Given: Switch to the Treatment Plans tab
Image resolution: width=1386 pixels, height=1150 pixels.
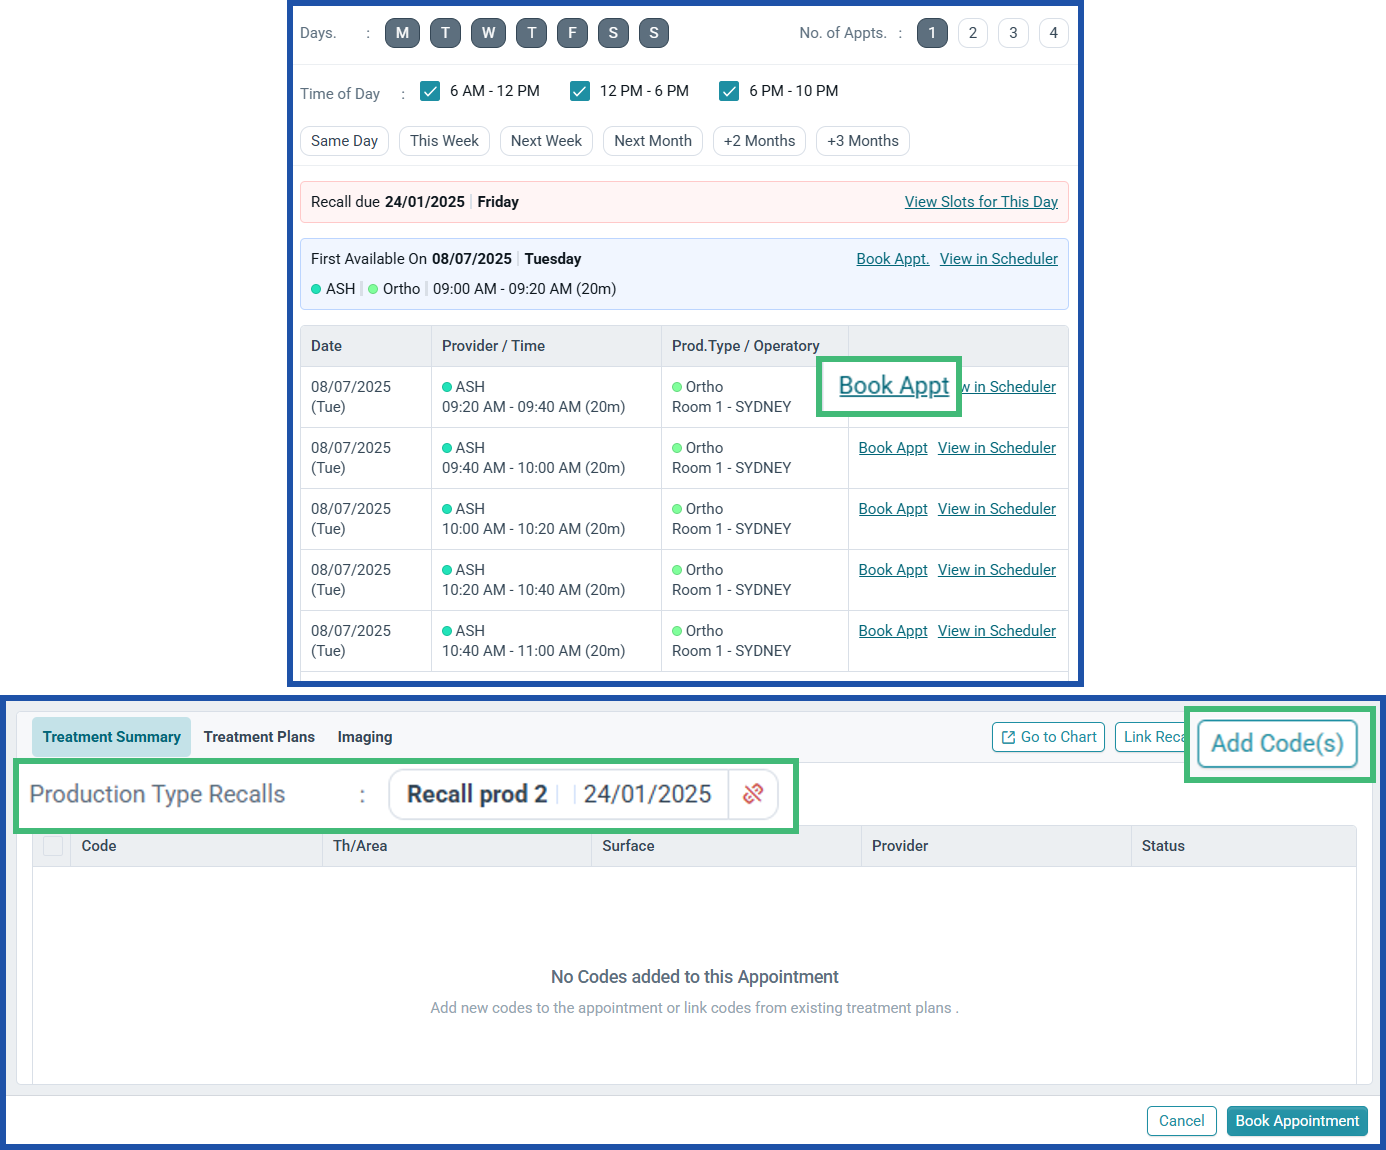Looking at the screenshot, I should click(259, 737).
